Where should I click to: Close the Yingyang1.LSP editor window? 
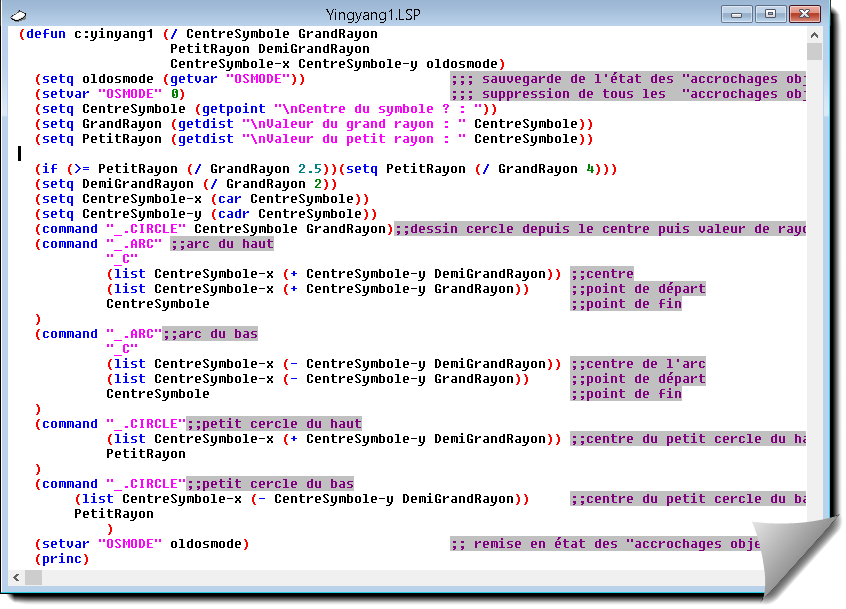tap(804, 14)
